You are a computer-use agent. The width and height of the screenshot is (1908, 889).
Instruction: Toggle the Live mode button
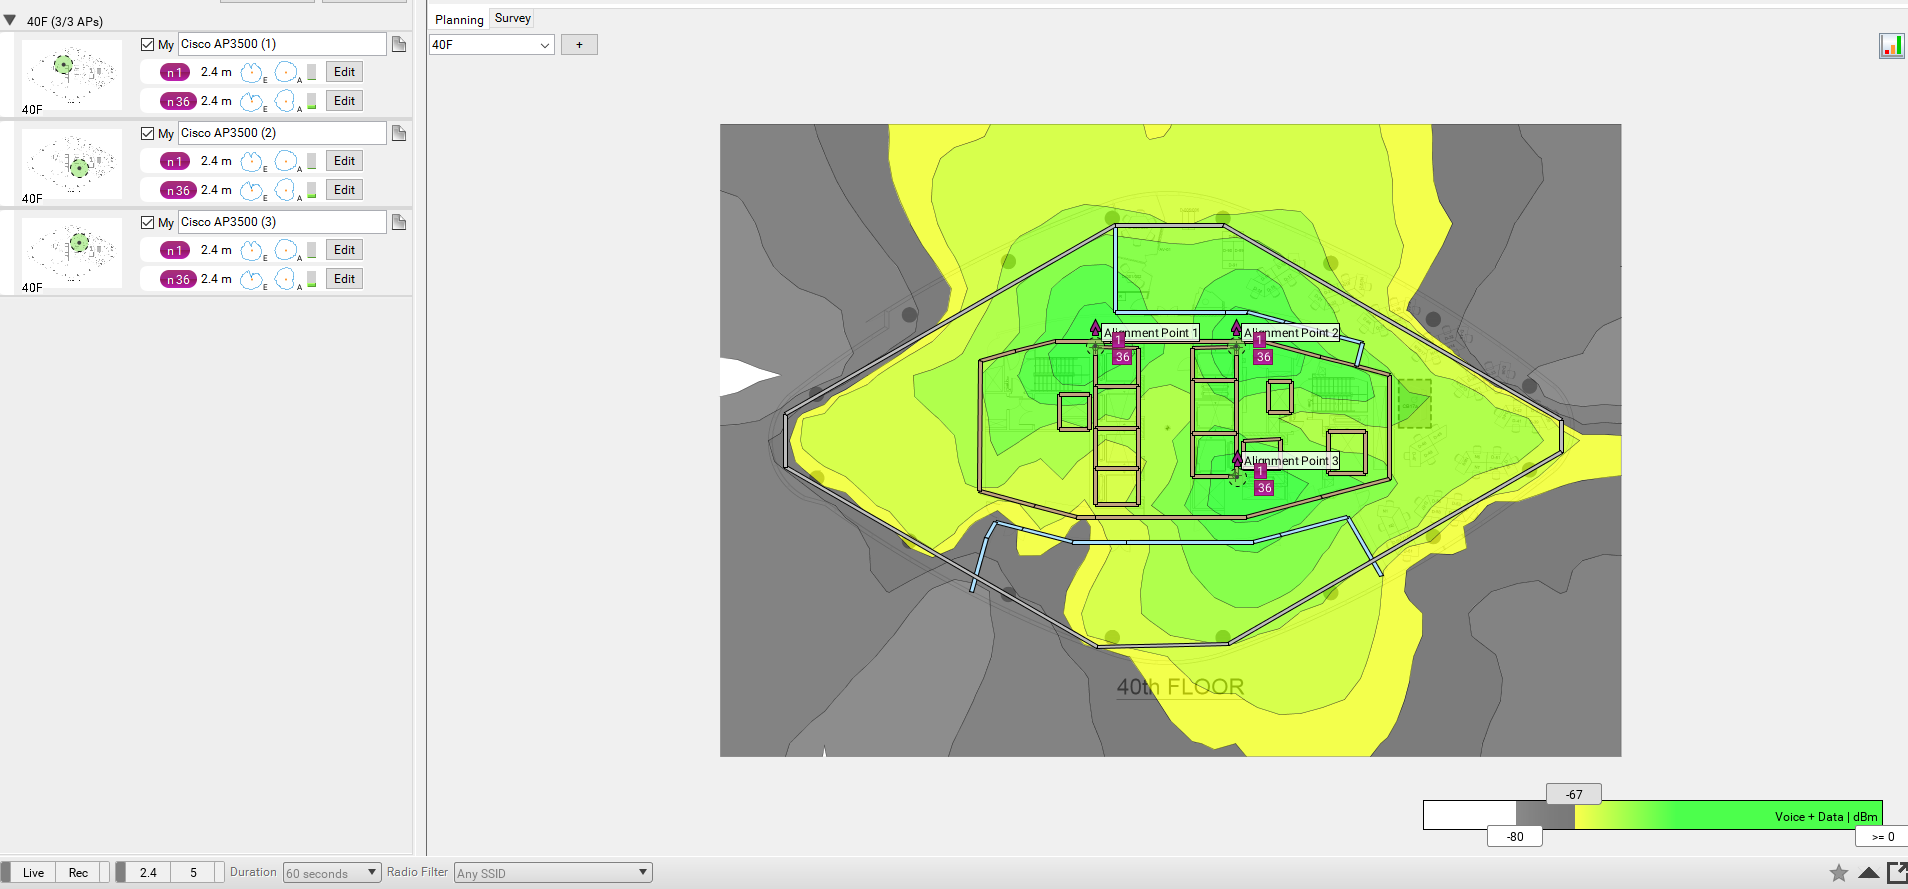(33, 873)
